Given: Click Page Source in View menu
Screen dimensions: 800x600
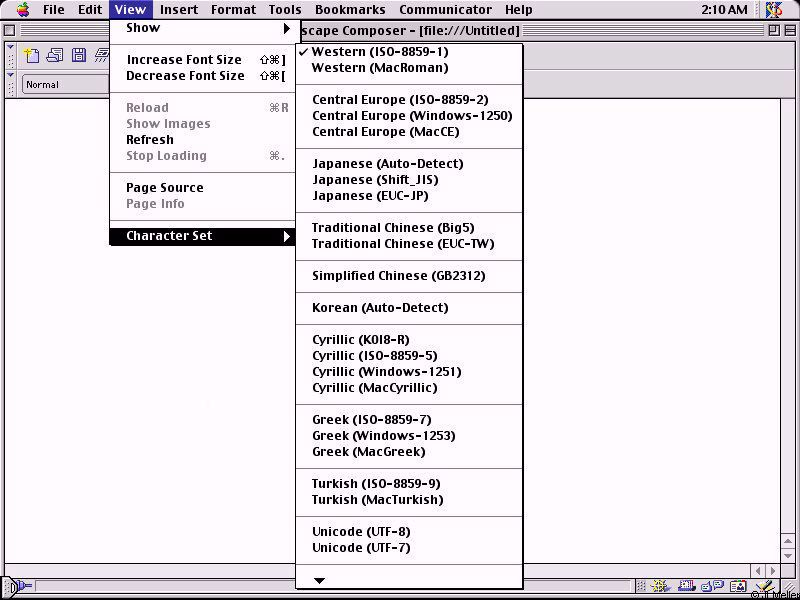Looking at the screenshot, I should pos(164,188).
